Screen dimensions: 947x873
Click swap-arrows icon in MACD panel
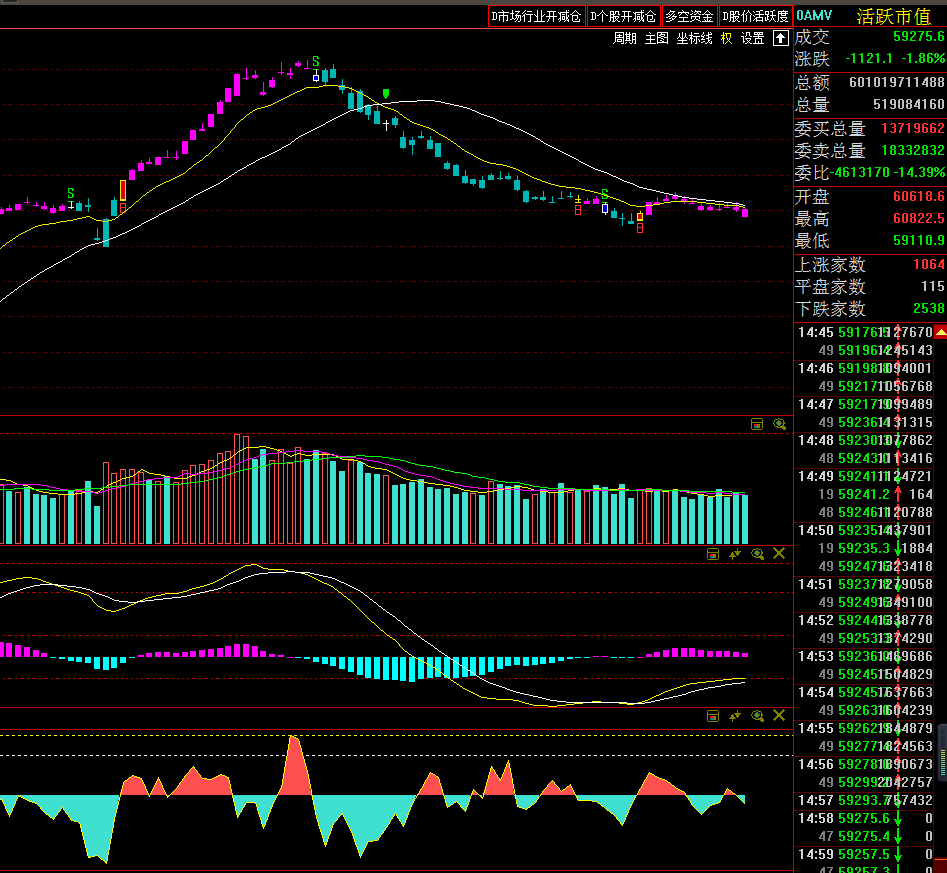tap(735, 554)
